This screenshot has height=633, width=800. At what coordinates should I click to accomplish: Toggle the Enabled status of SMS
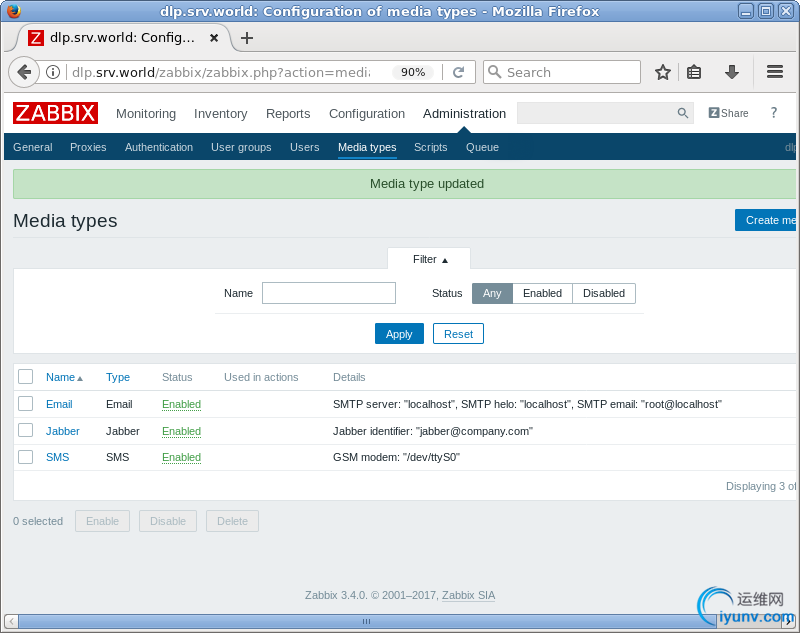pos(182,457)
